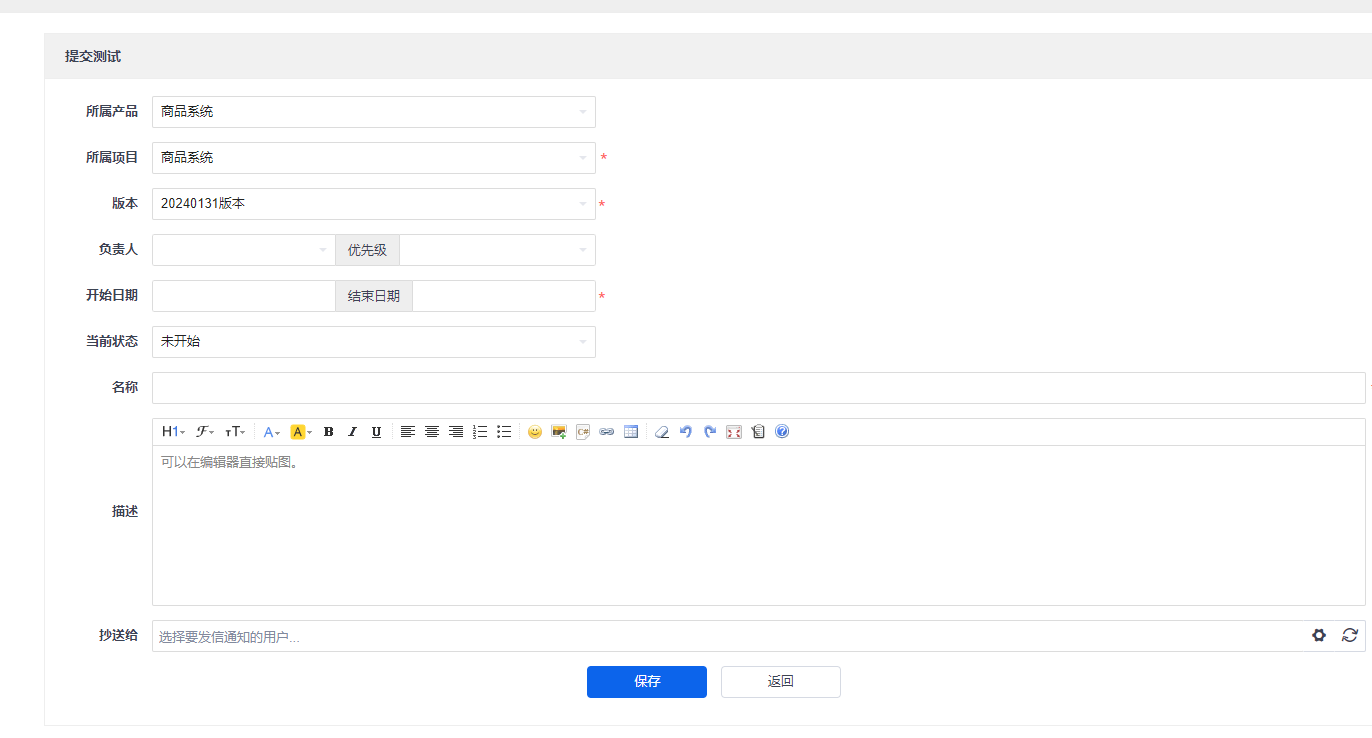Insert a code block via toolbar
Image resolution: width=1372 pixels, height=738 pixels.
tap(583, 432)
